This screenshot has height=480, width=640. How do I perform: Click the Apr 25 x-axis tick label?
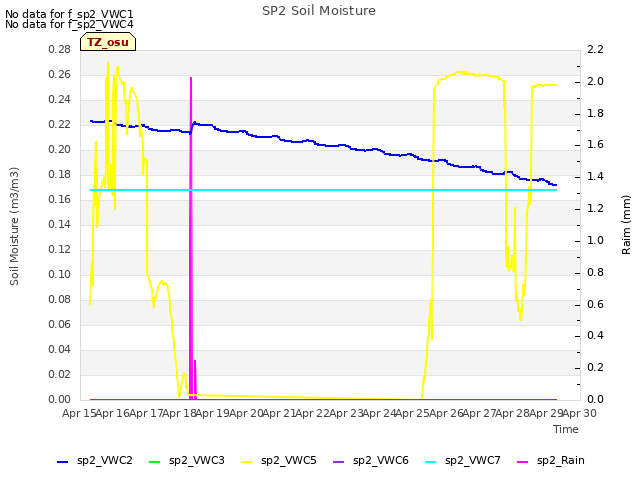point(413,413)
